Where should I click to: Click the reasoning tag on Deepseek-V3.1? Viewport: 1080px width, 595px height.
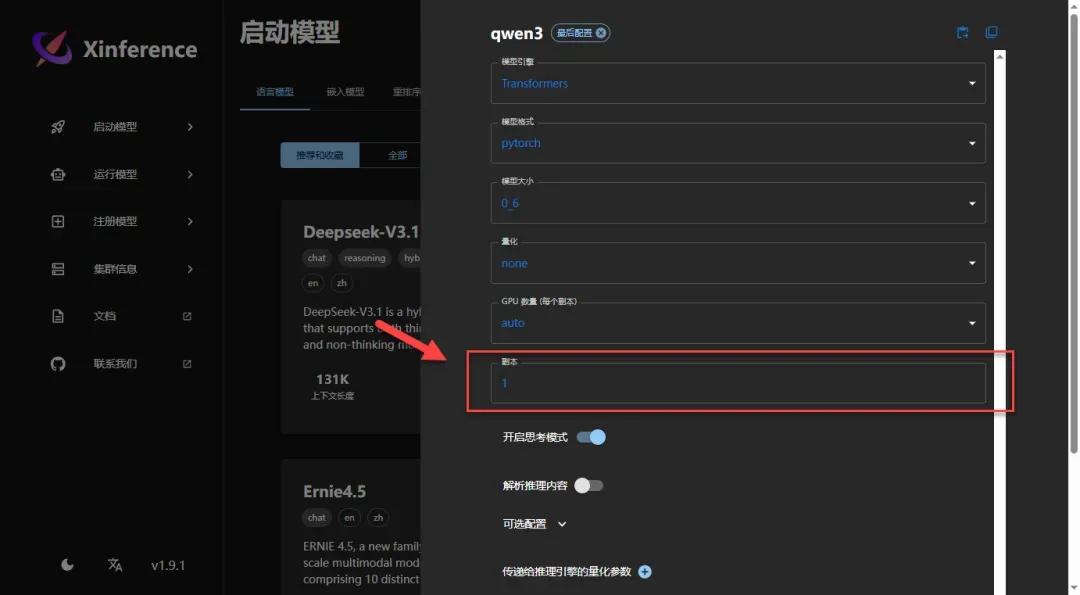coord(364,258)
